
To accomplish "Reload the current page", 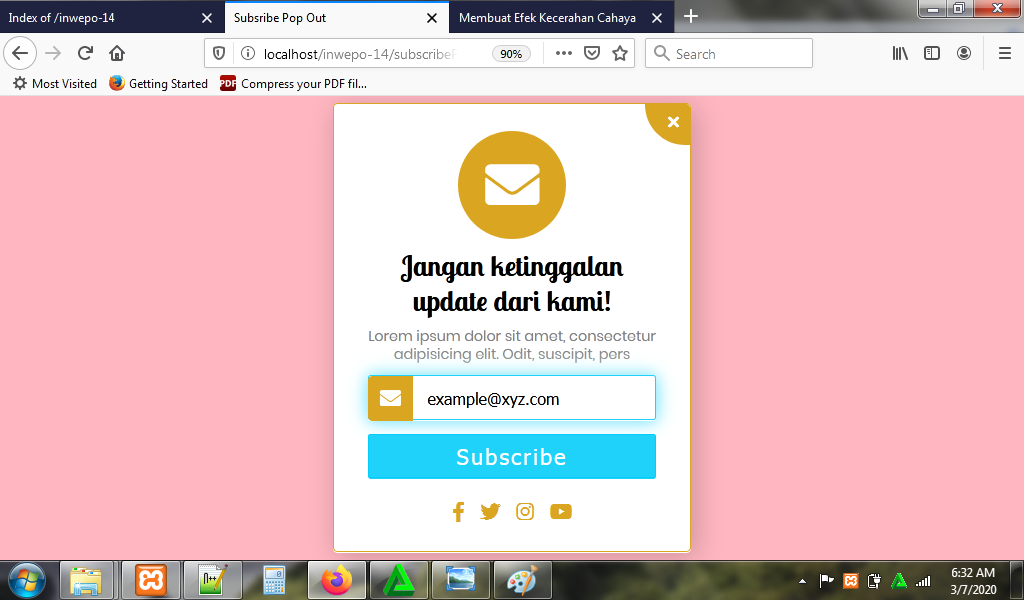I will point(86,54).
